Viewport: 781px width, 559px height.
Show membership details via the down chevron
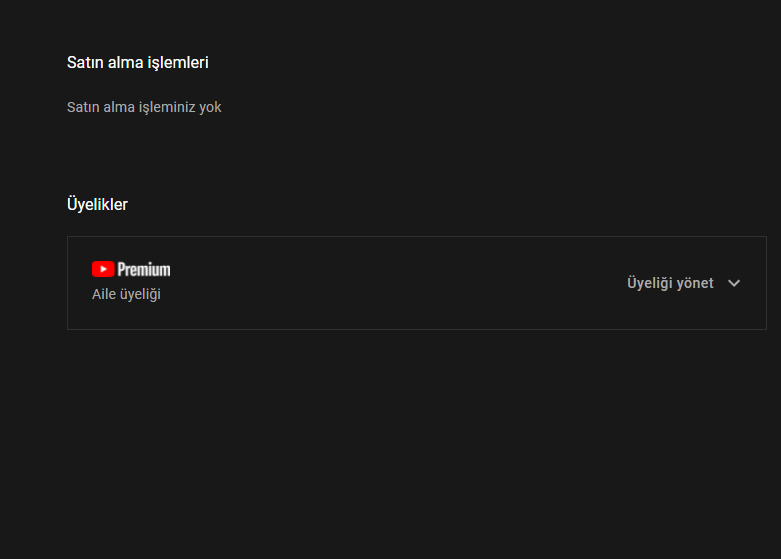734,283
